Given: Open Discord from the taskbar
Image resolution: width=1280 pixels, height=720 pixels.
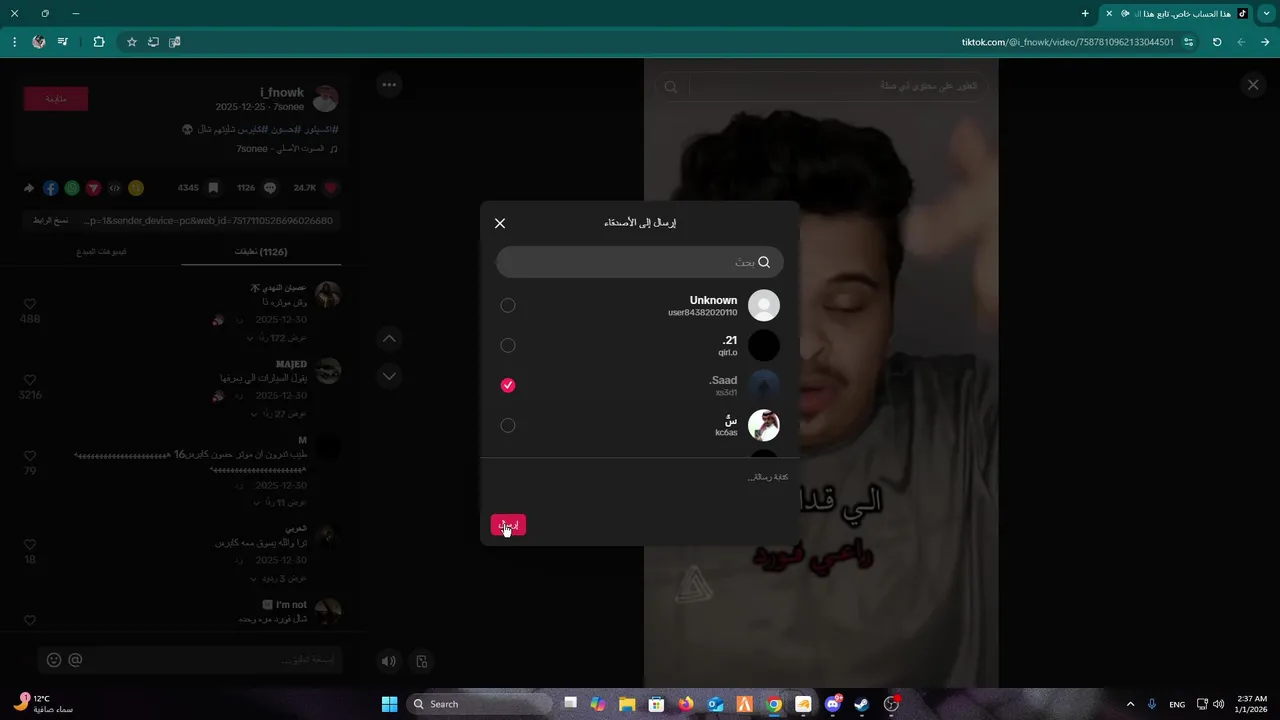Looking at the screenshot, I should tap(832, 704).
